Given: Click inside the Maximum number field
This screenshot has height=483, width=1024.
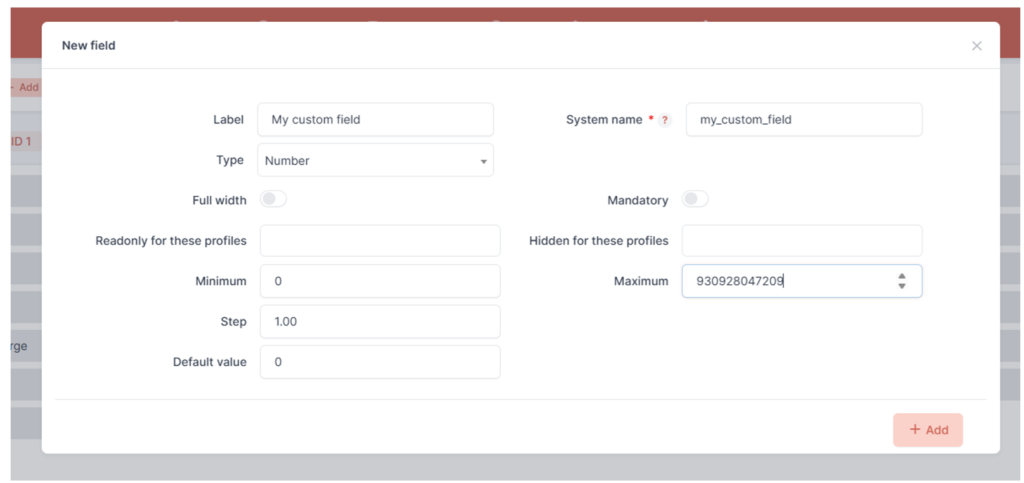Looking at the screenshot, I should (x=785, y=281).
